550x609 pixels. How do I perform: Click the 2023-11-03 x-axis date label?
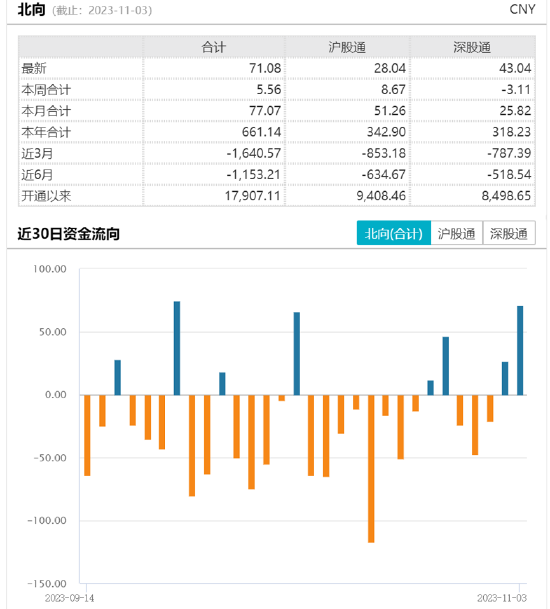coord(502,598)
